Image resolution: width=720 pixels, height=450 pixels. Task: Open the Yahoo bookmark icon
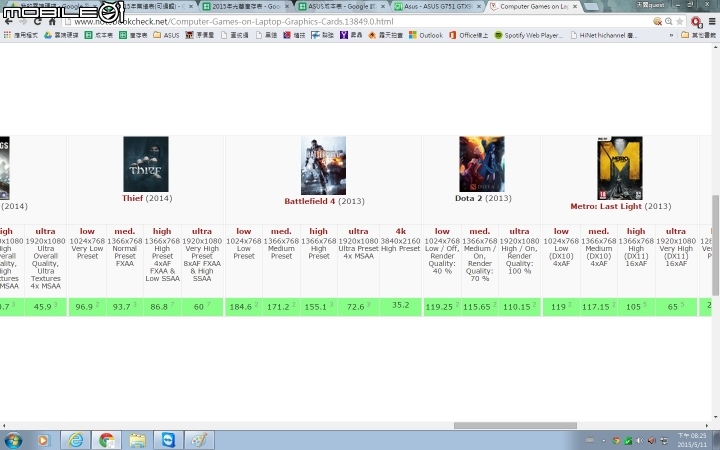click(x=344, y=35)
